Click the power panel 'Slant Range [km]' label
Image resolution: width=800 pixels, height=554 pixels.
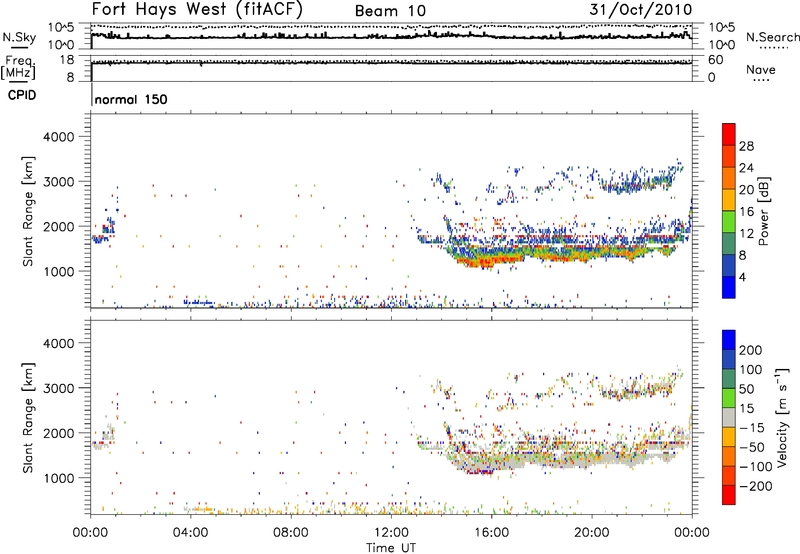pyautogui.click(x=28, y=211)
